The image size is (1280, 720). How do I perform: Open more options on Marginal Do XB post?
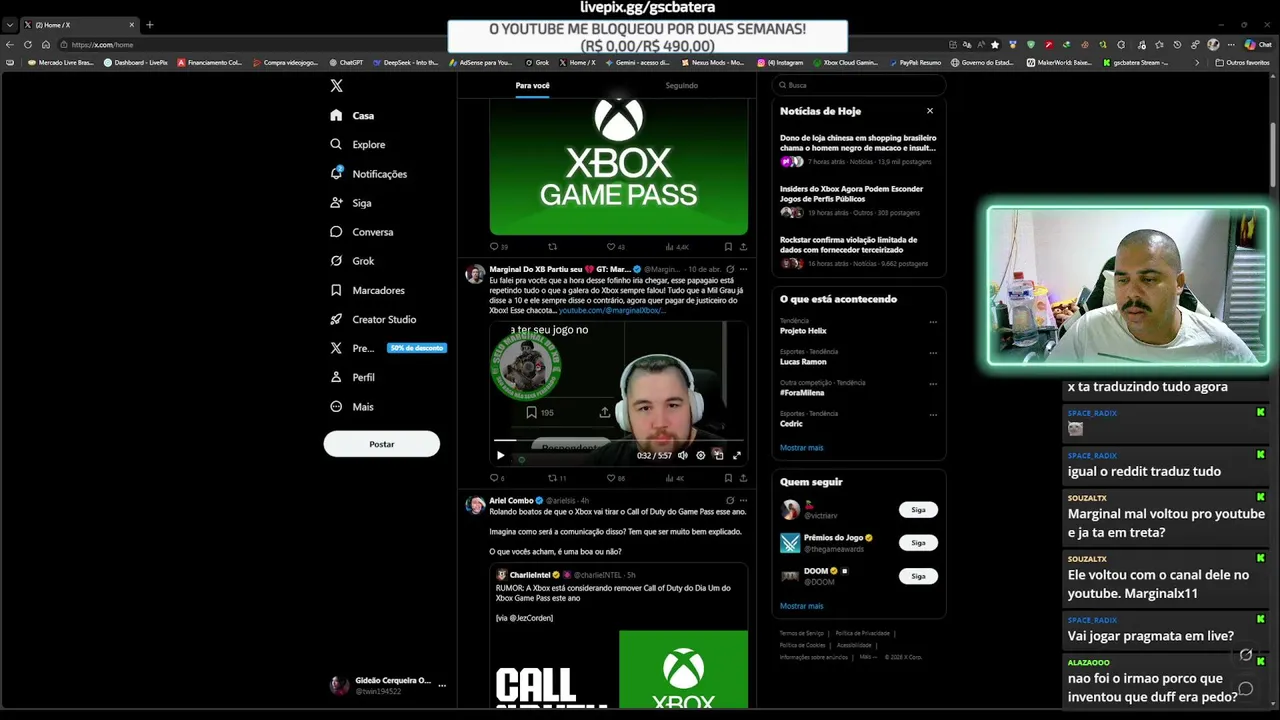(743, 269)
